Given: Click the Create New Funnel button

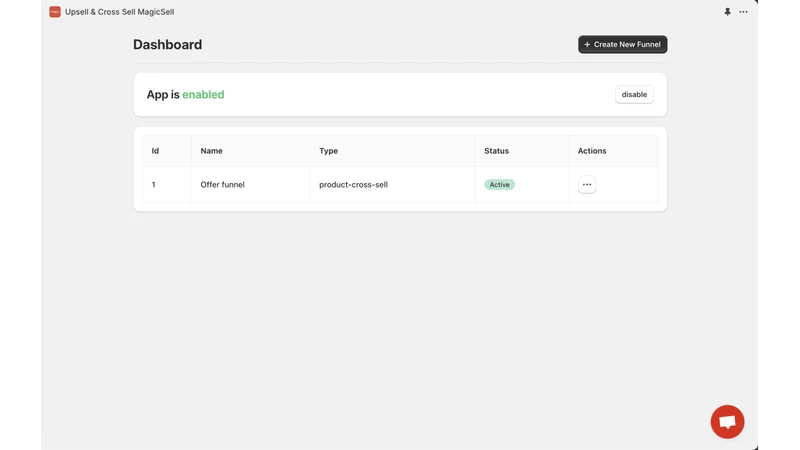Looking at the screenshot, I should coord(622,44).
